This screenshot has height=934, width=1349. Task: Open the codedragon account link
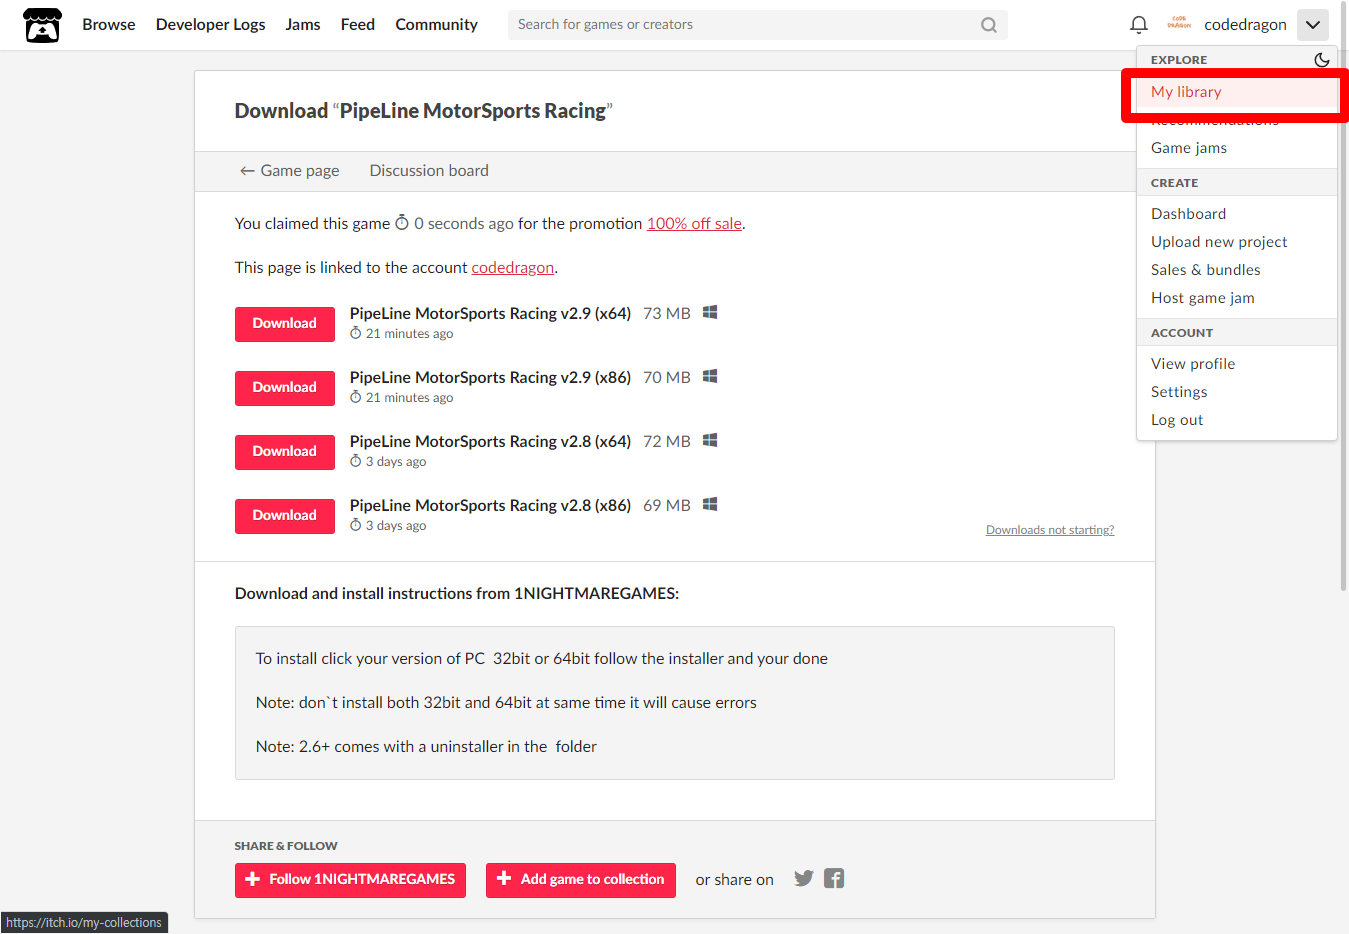point(513,268)
